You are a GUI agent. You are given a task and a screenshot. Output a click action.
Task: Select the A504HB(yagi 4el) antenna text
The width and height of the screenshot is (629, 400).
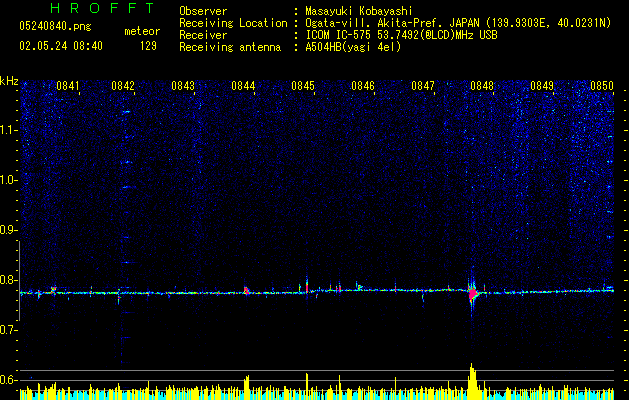(353, 47)
